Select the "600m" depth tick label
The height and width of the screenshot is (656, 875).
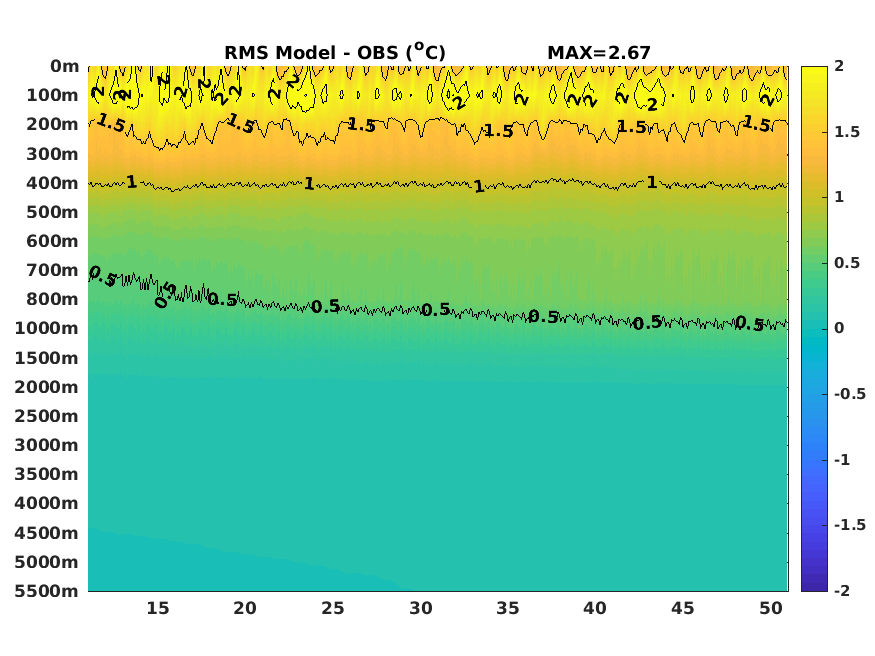(52, 241)
